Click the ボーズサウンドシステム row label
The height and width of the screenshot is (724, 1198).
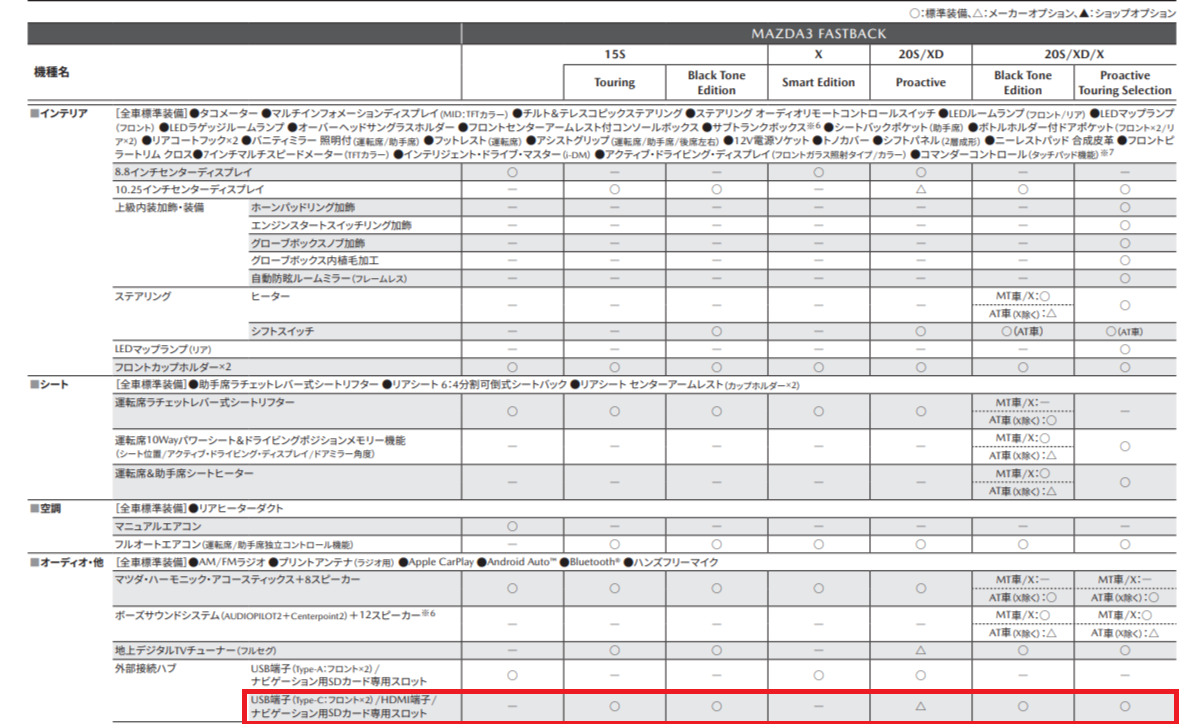274,615
